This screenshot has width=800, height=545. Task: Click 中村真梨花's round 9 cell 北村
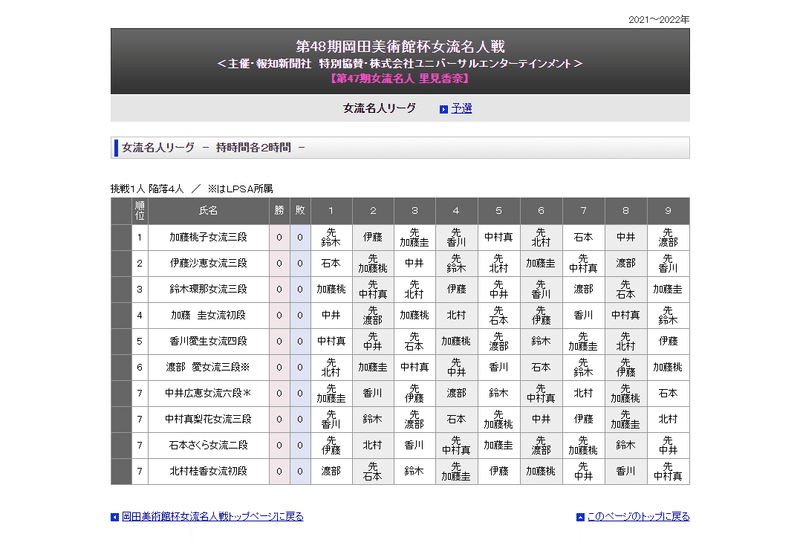(668, 419)
